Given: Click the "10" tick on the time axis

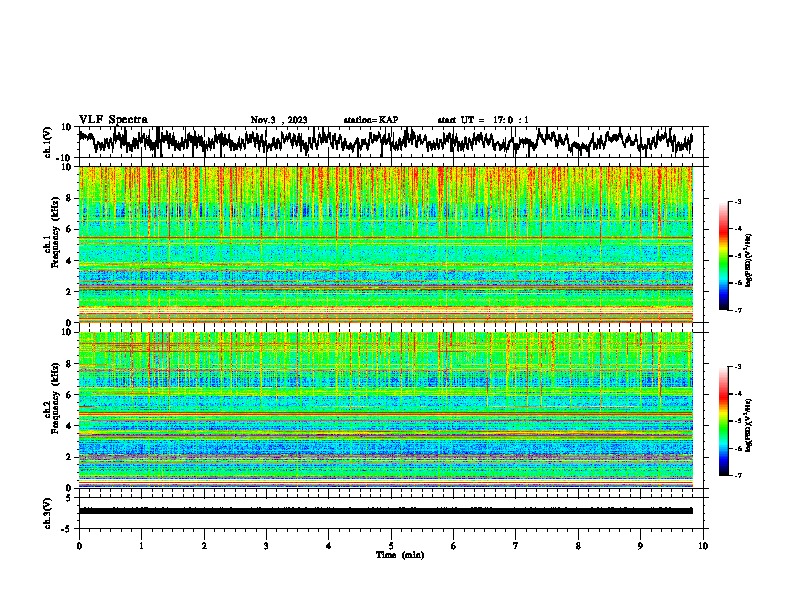Looking at the screenshot, I should click(x=703, y=546).
